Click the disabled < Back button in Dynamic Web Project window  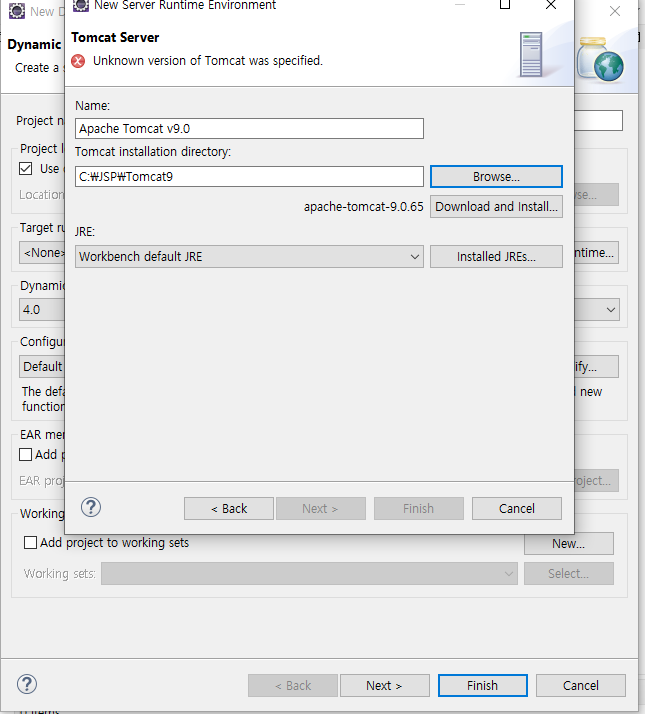(293, 685)
